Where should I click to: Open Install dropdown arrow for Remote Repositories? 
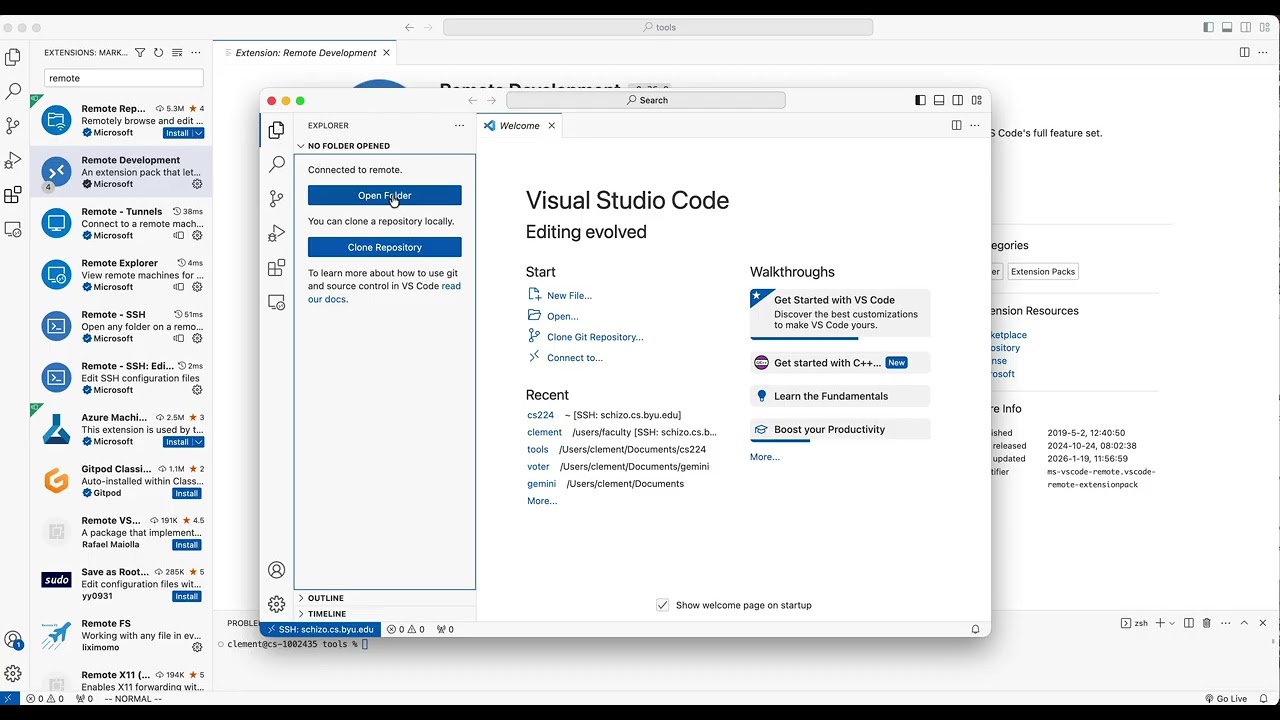tap(199, 133)
